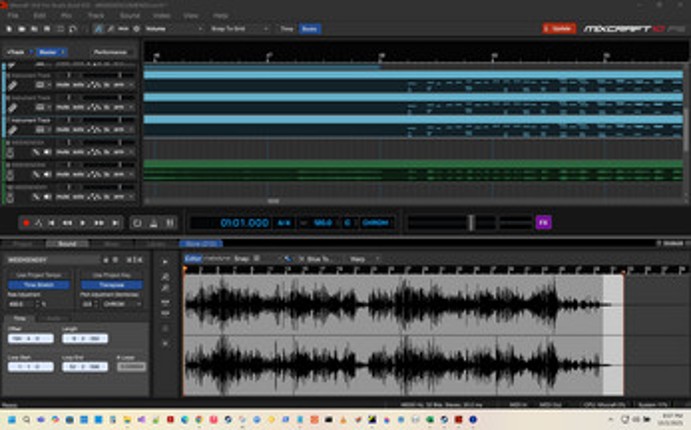Click the Offset input field
Viewport: 691px width, 430px height.
click(30, 338)
